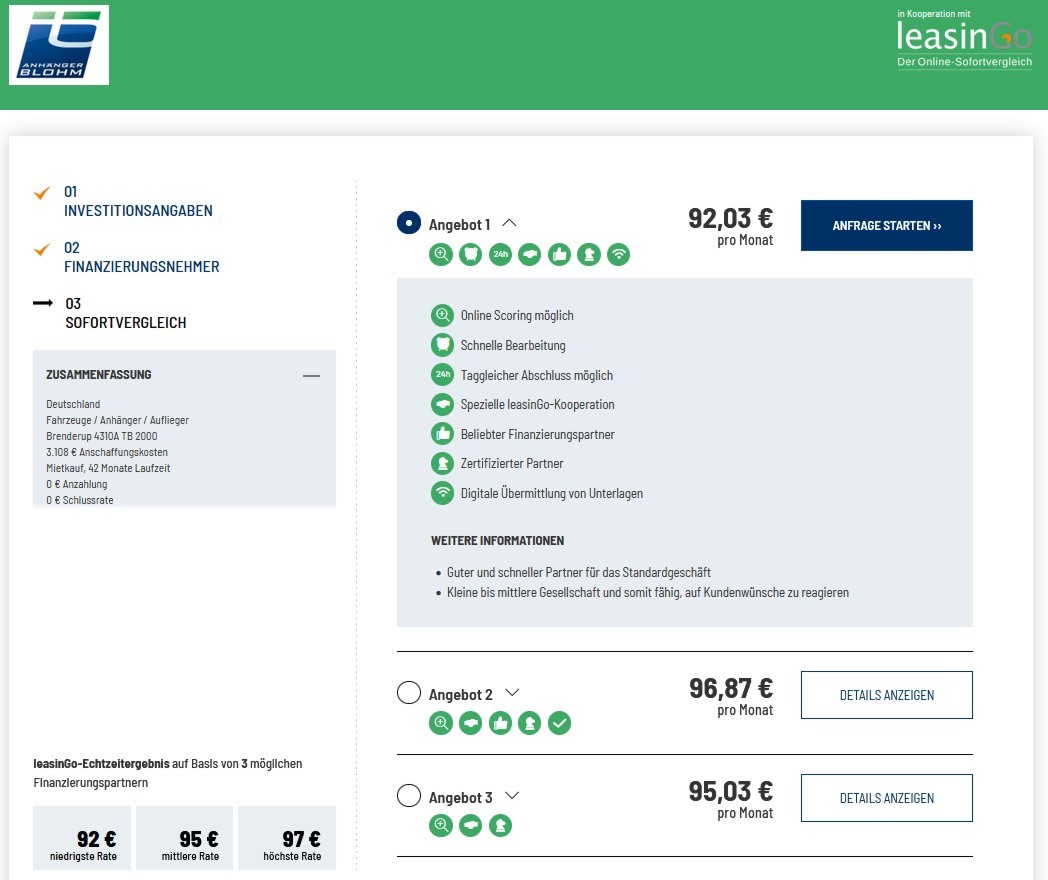This screenshot has width=1048, height=880.
Task: Click icon beside 'Online Scoring möglich' text
Action: [x=442, y=316]
